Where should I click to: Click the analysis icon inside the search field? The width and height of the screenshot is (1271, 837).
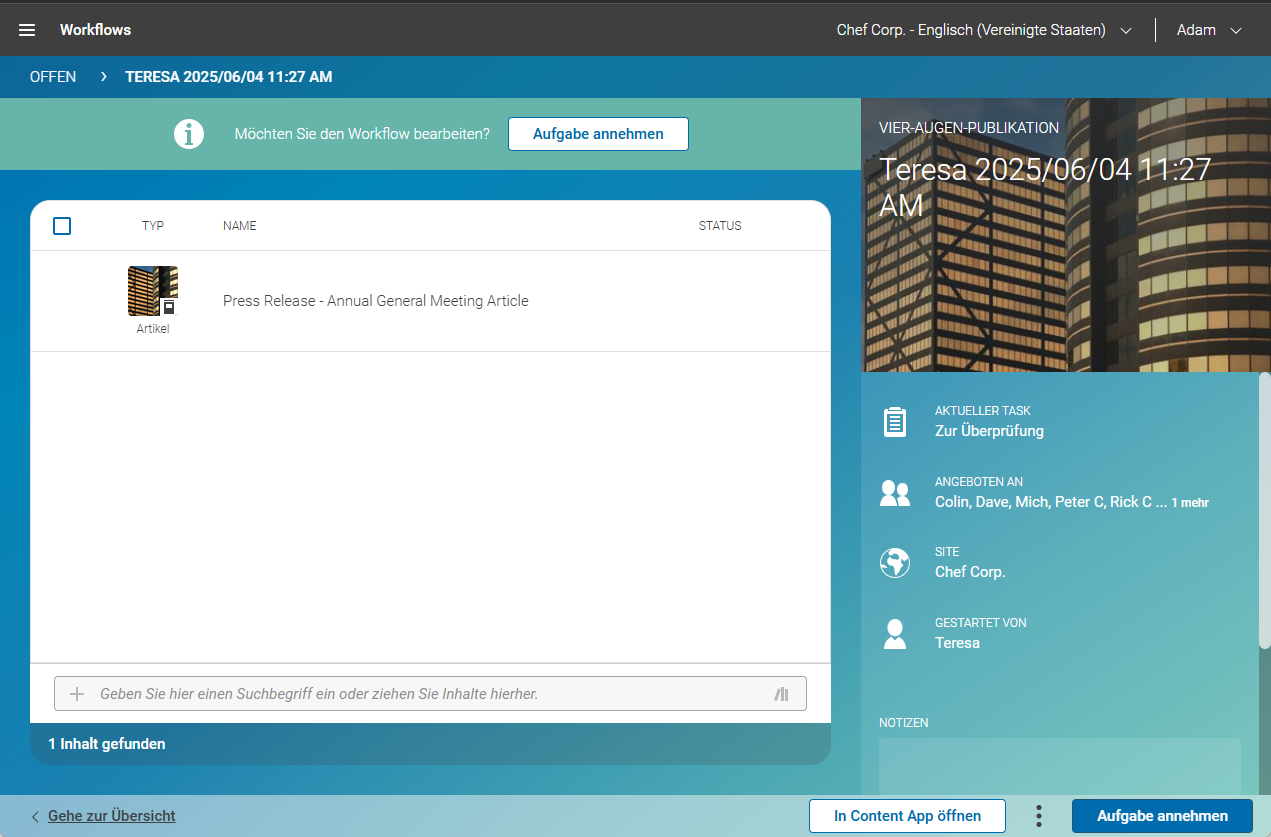(x=781, y=693)
